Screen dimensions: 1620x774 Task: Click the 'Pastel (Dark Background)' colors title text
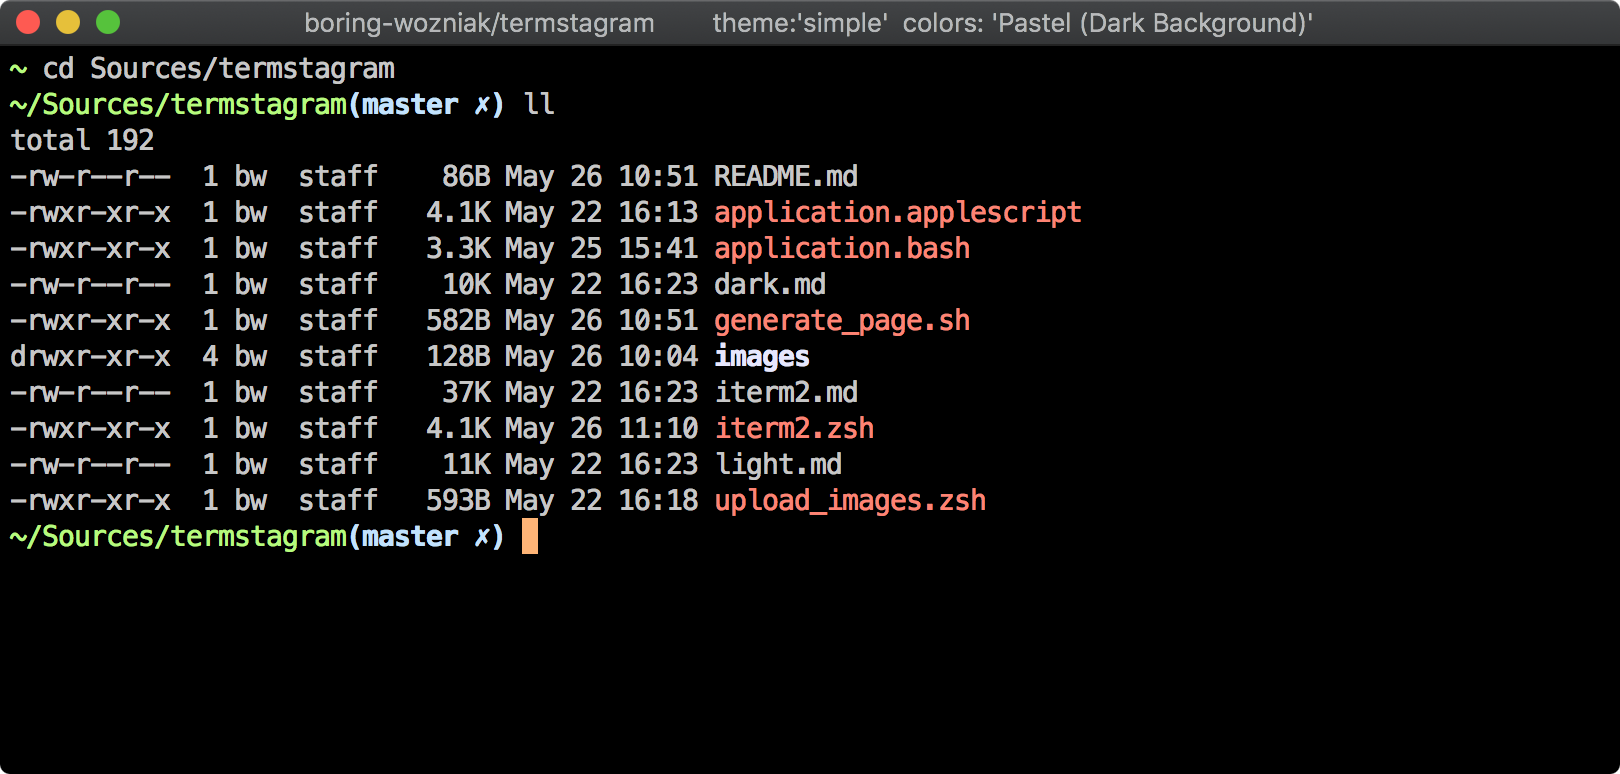(x=1152, y=23)
